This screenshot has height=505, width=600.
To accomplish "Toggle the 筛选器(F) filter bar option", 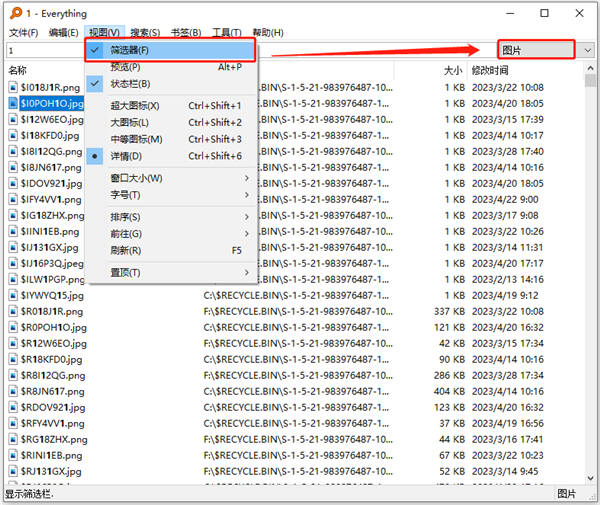I will [x=170, y=50].
